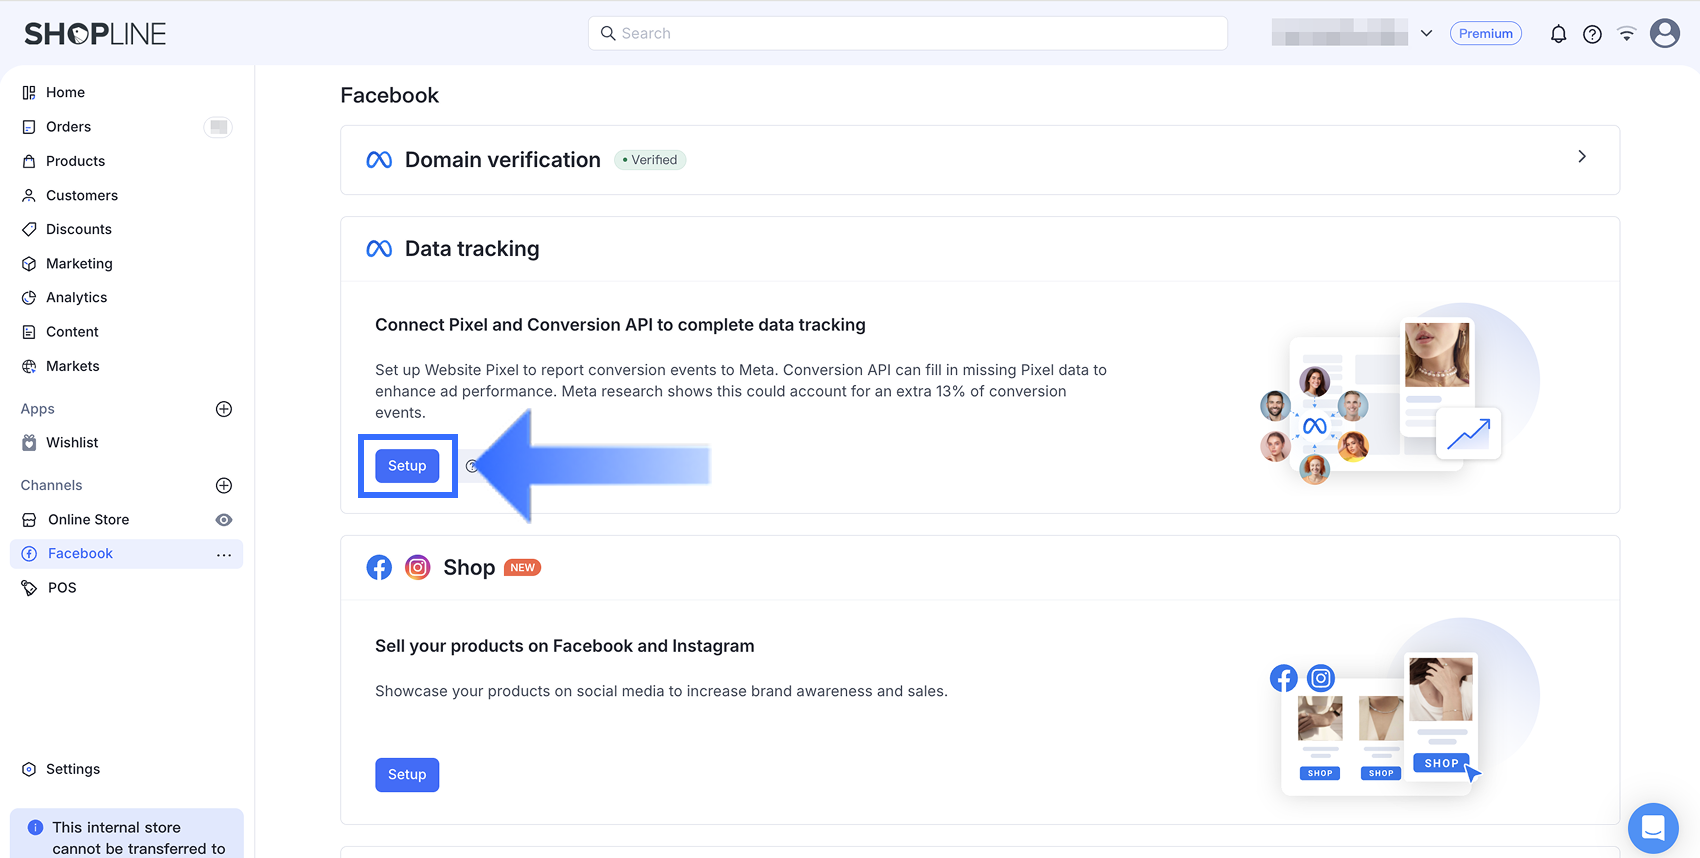Click the Verified status badge
Viewport: 1700px width, 858px height.
point(650,160)
